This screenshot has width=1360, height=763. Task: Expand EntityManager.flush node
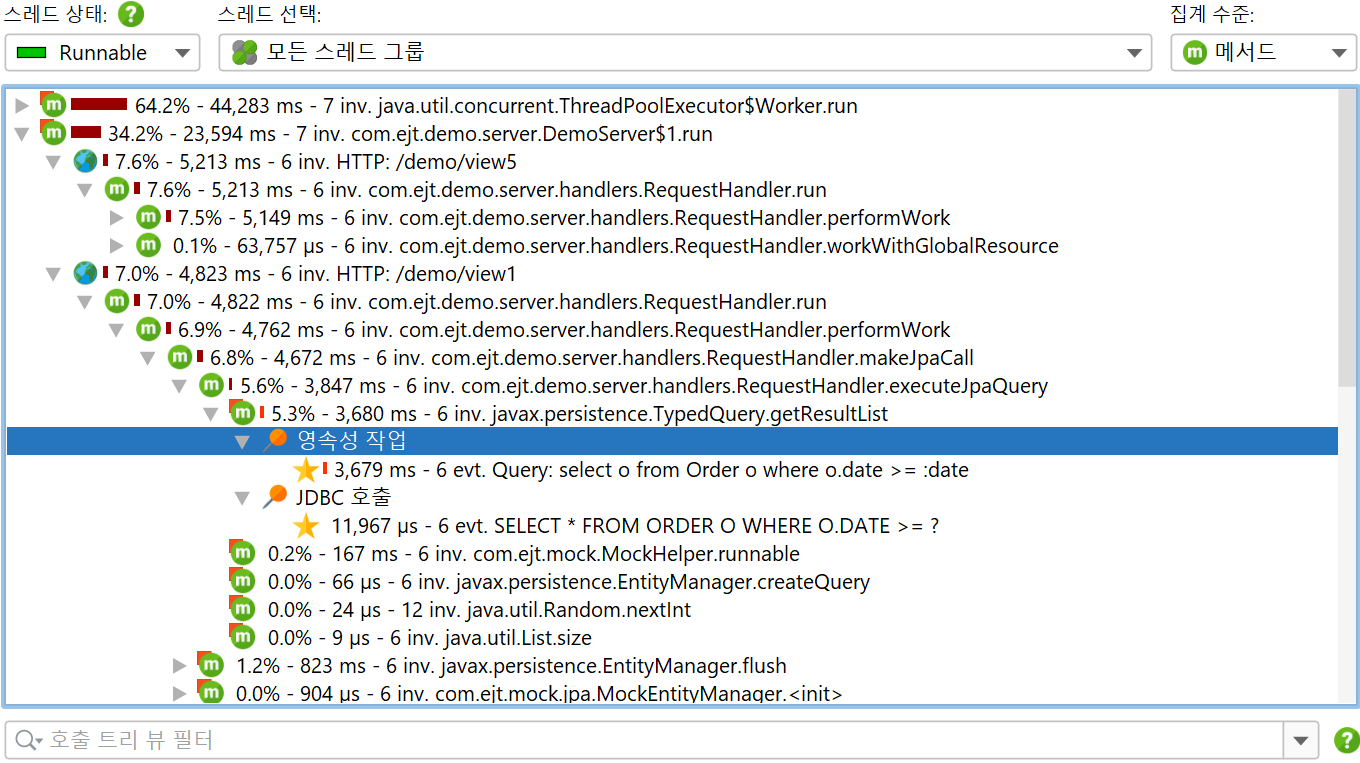coord(180,666)
